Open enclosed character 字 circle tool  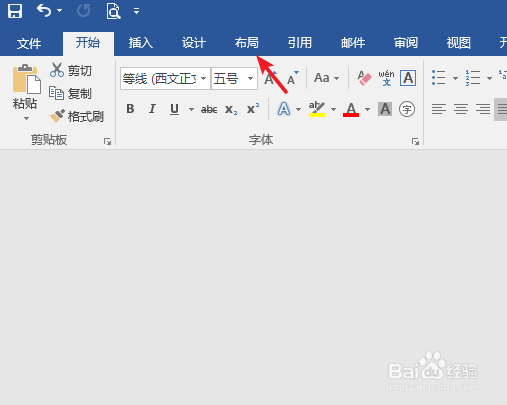407,109
